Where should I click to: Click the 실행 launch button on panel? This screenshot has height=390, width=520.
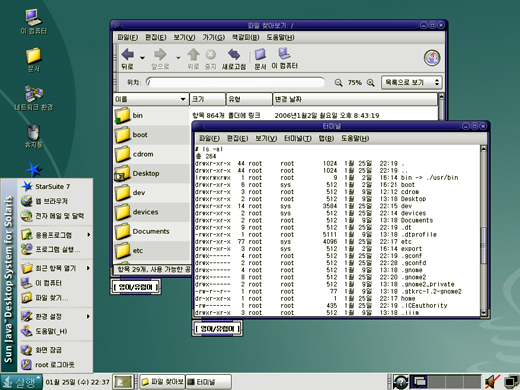pyautogui.click(x=21, y=382)
